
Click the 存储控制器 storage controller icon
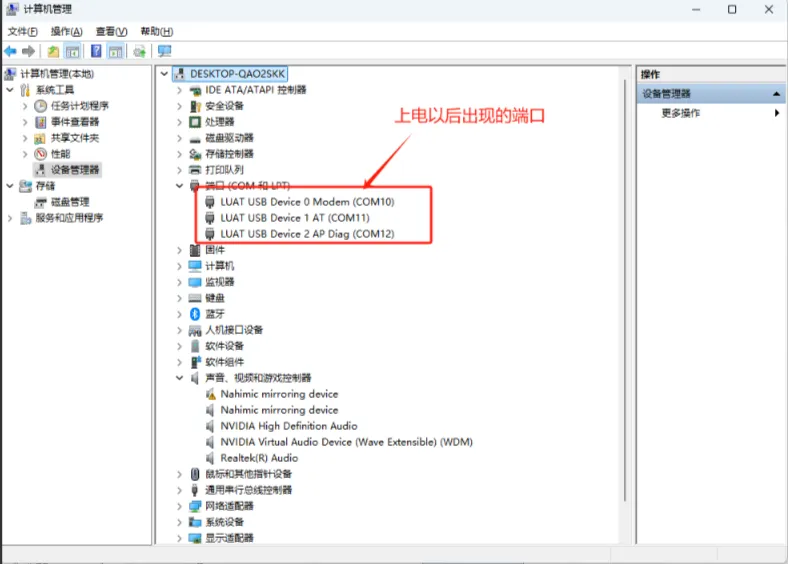[x=195, y=154]
